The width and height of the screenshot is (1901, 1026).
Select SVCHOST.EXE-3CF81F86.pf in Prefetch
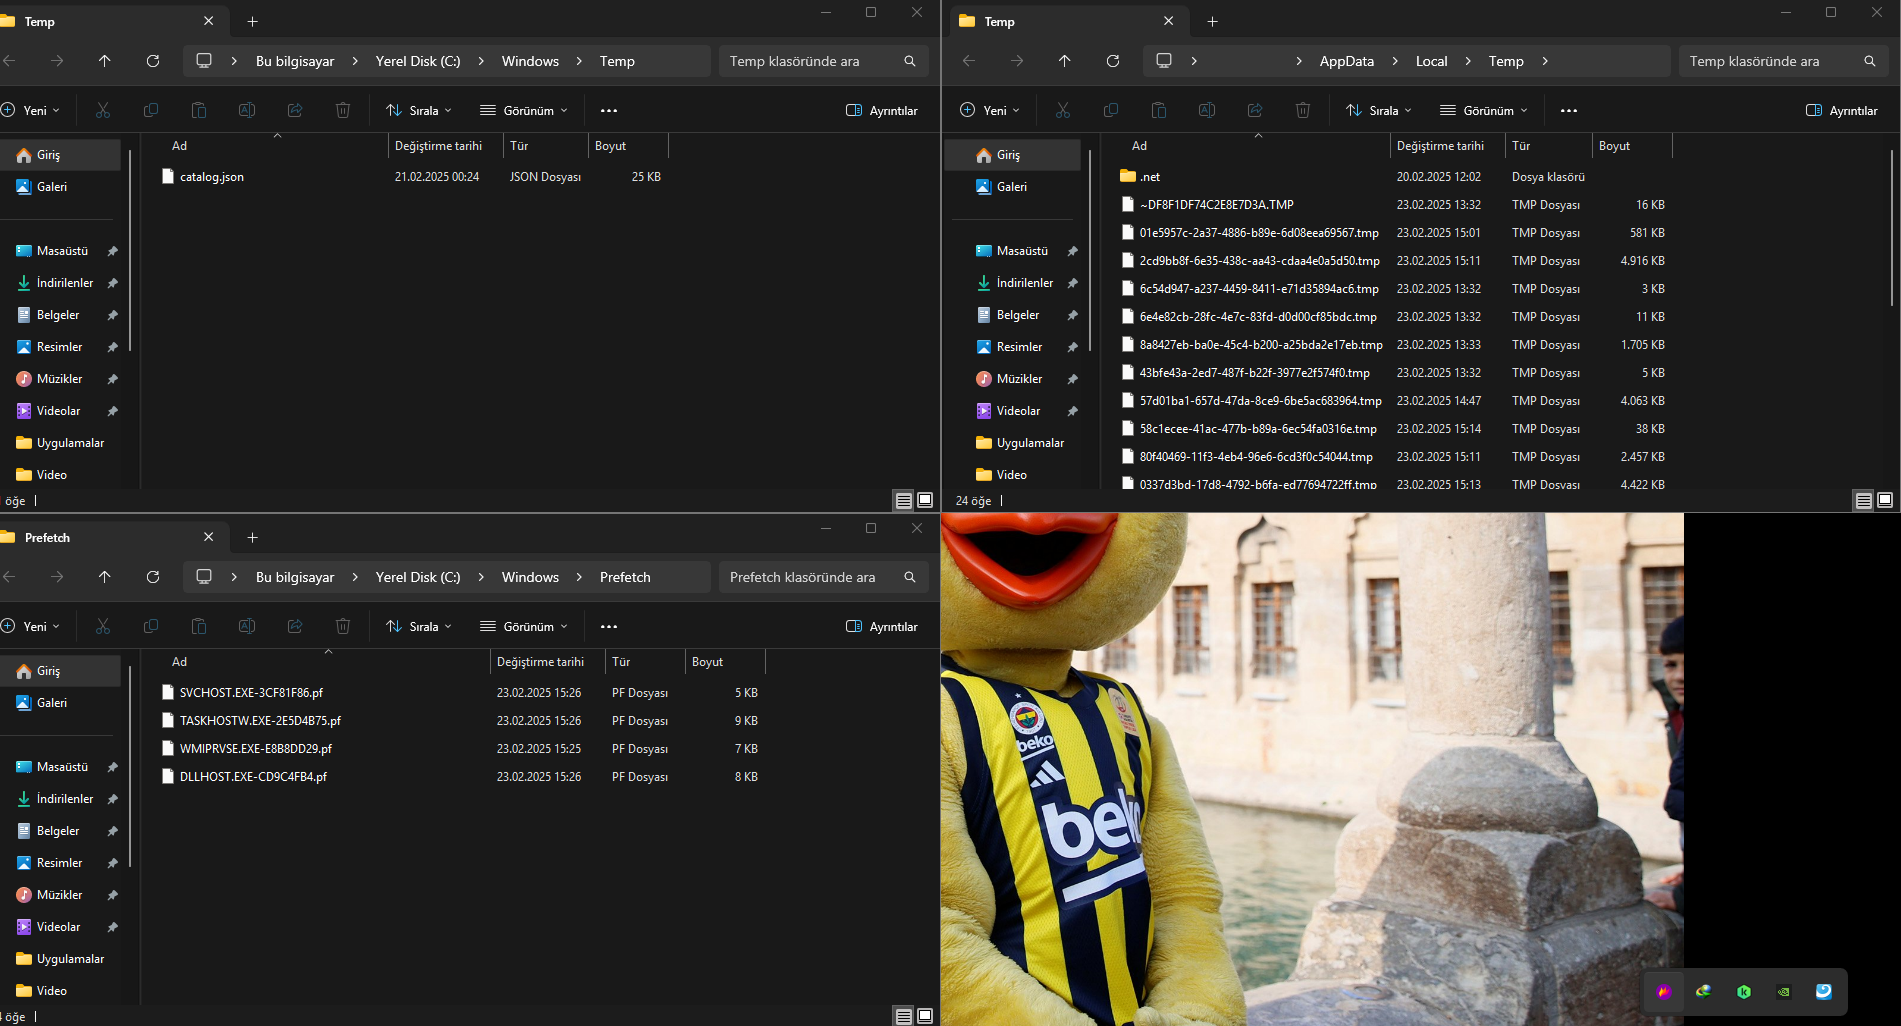tap(251, 693)
